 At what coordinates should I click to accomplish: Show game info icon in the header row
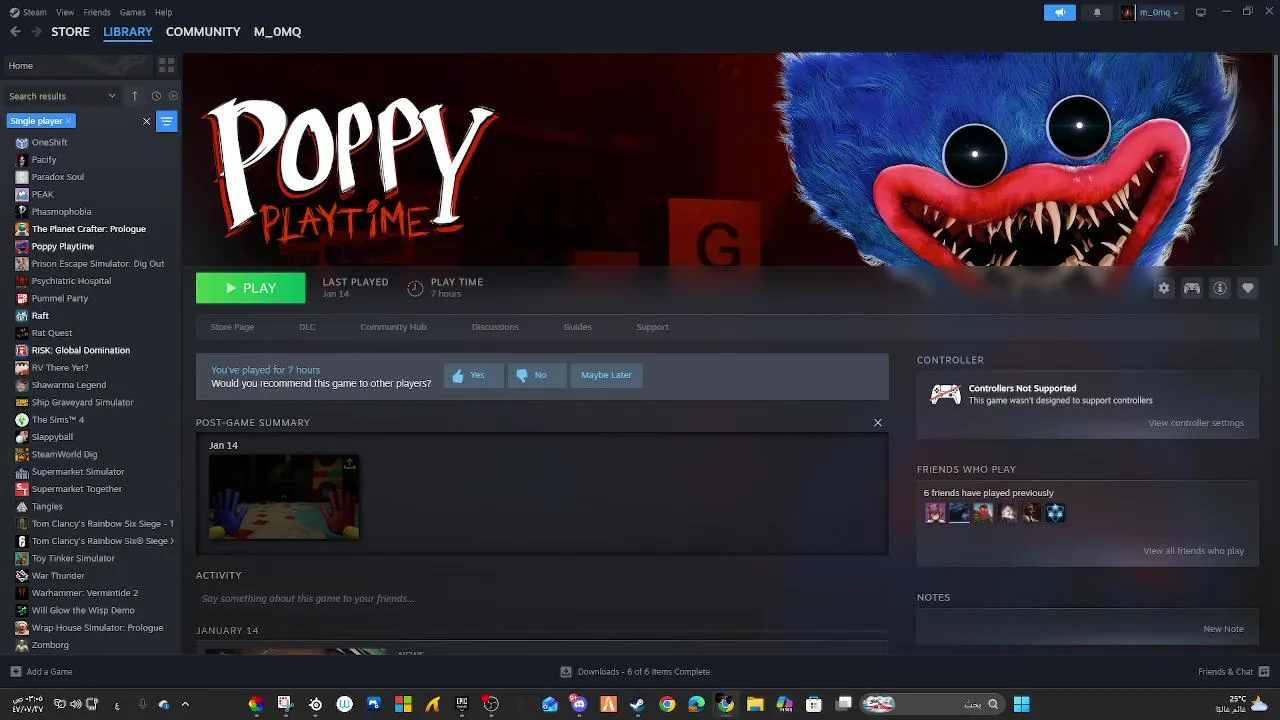click(x=1220, y=288)
